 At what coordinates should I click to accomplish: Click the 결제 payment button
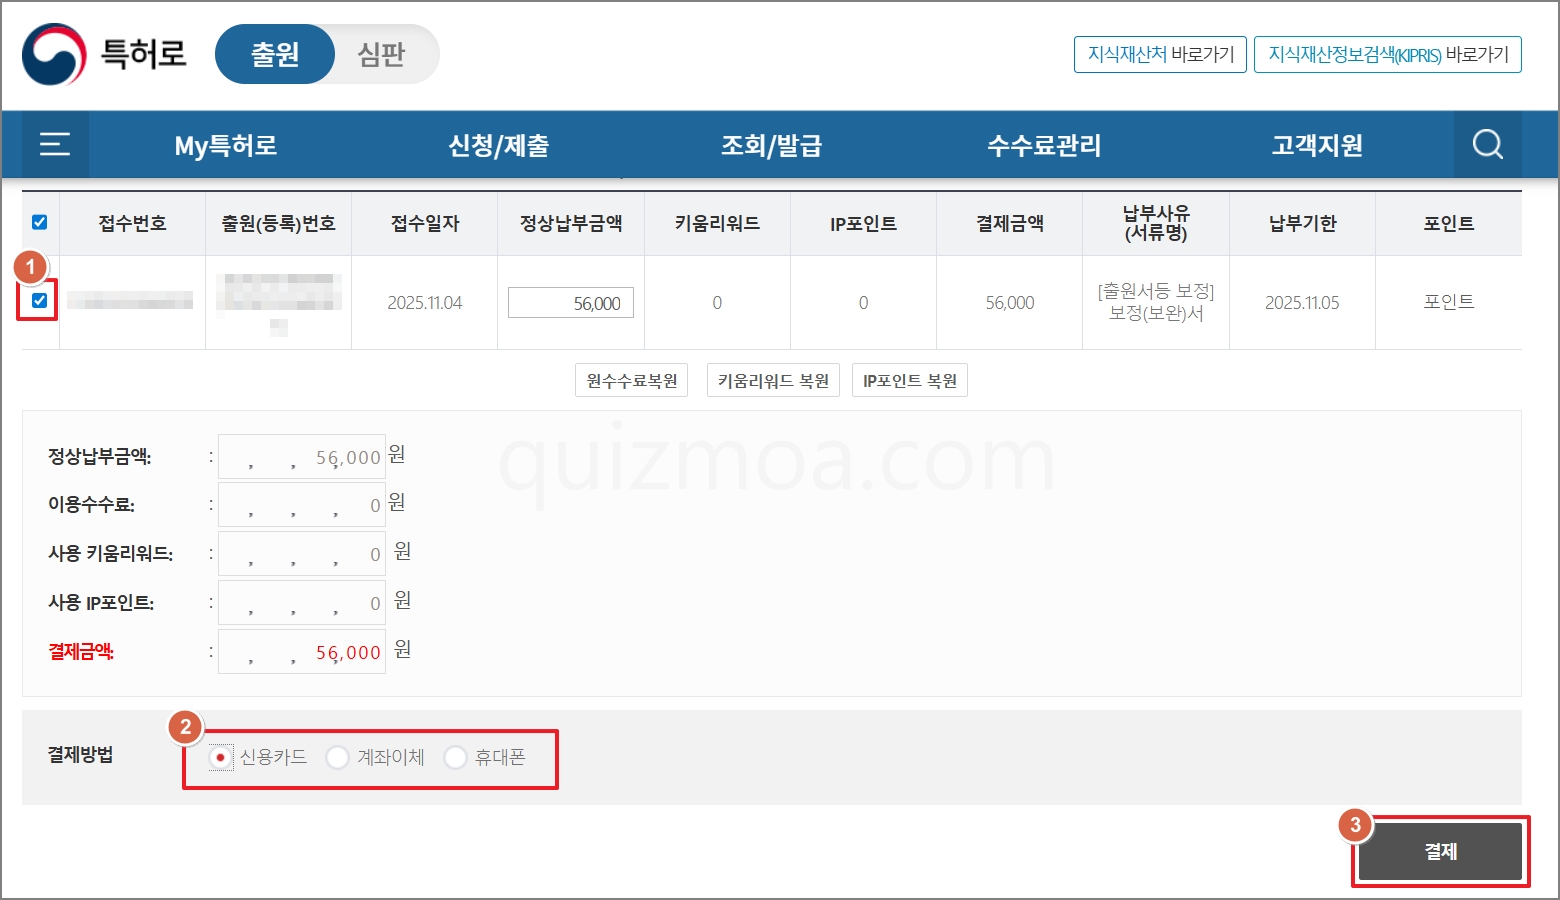coord(1440,851)
